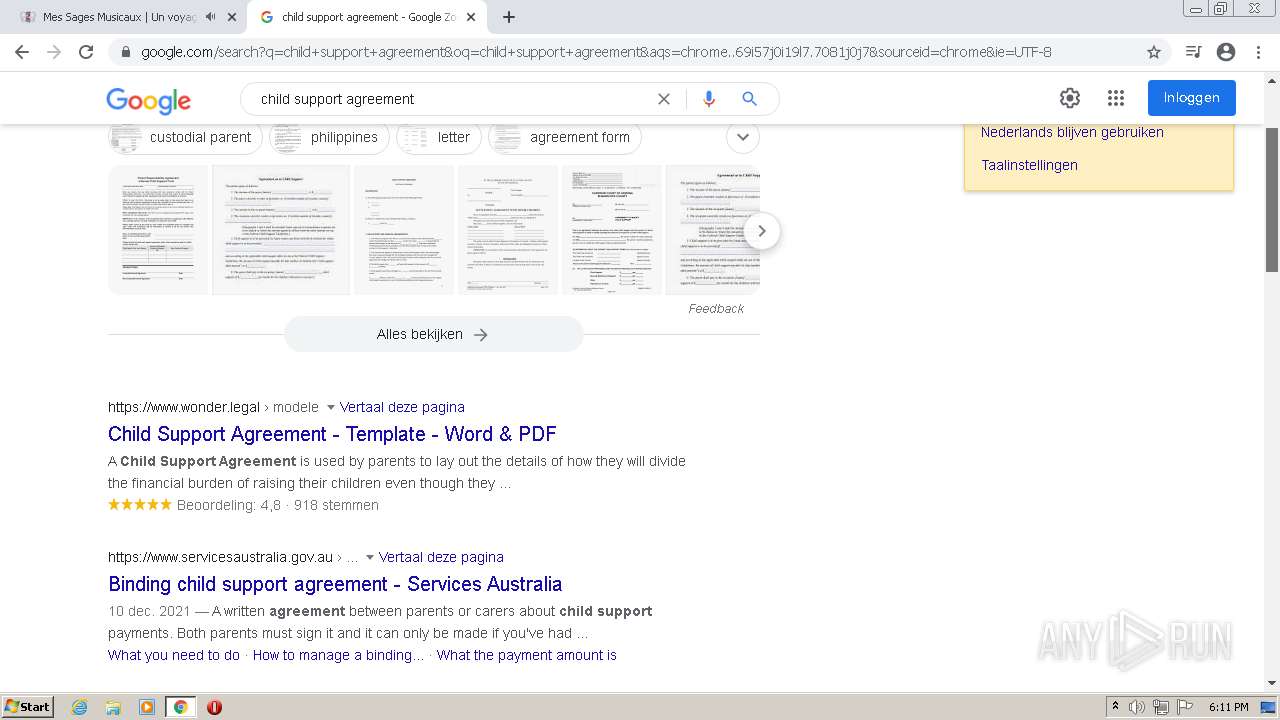Click the forward navigation arrow

54,52
